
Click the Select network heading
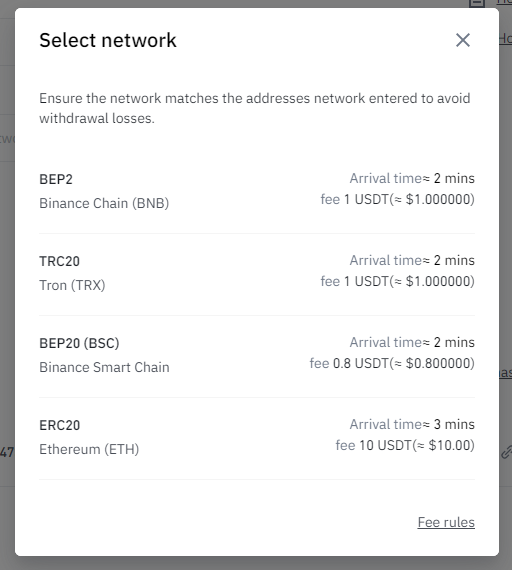pyautogui.click(x=108, y=40)
